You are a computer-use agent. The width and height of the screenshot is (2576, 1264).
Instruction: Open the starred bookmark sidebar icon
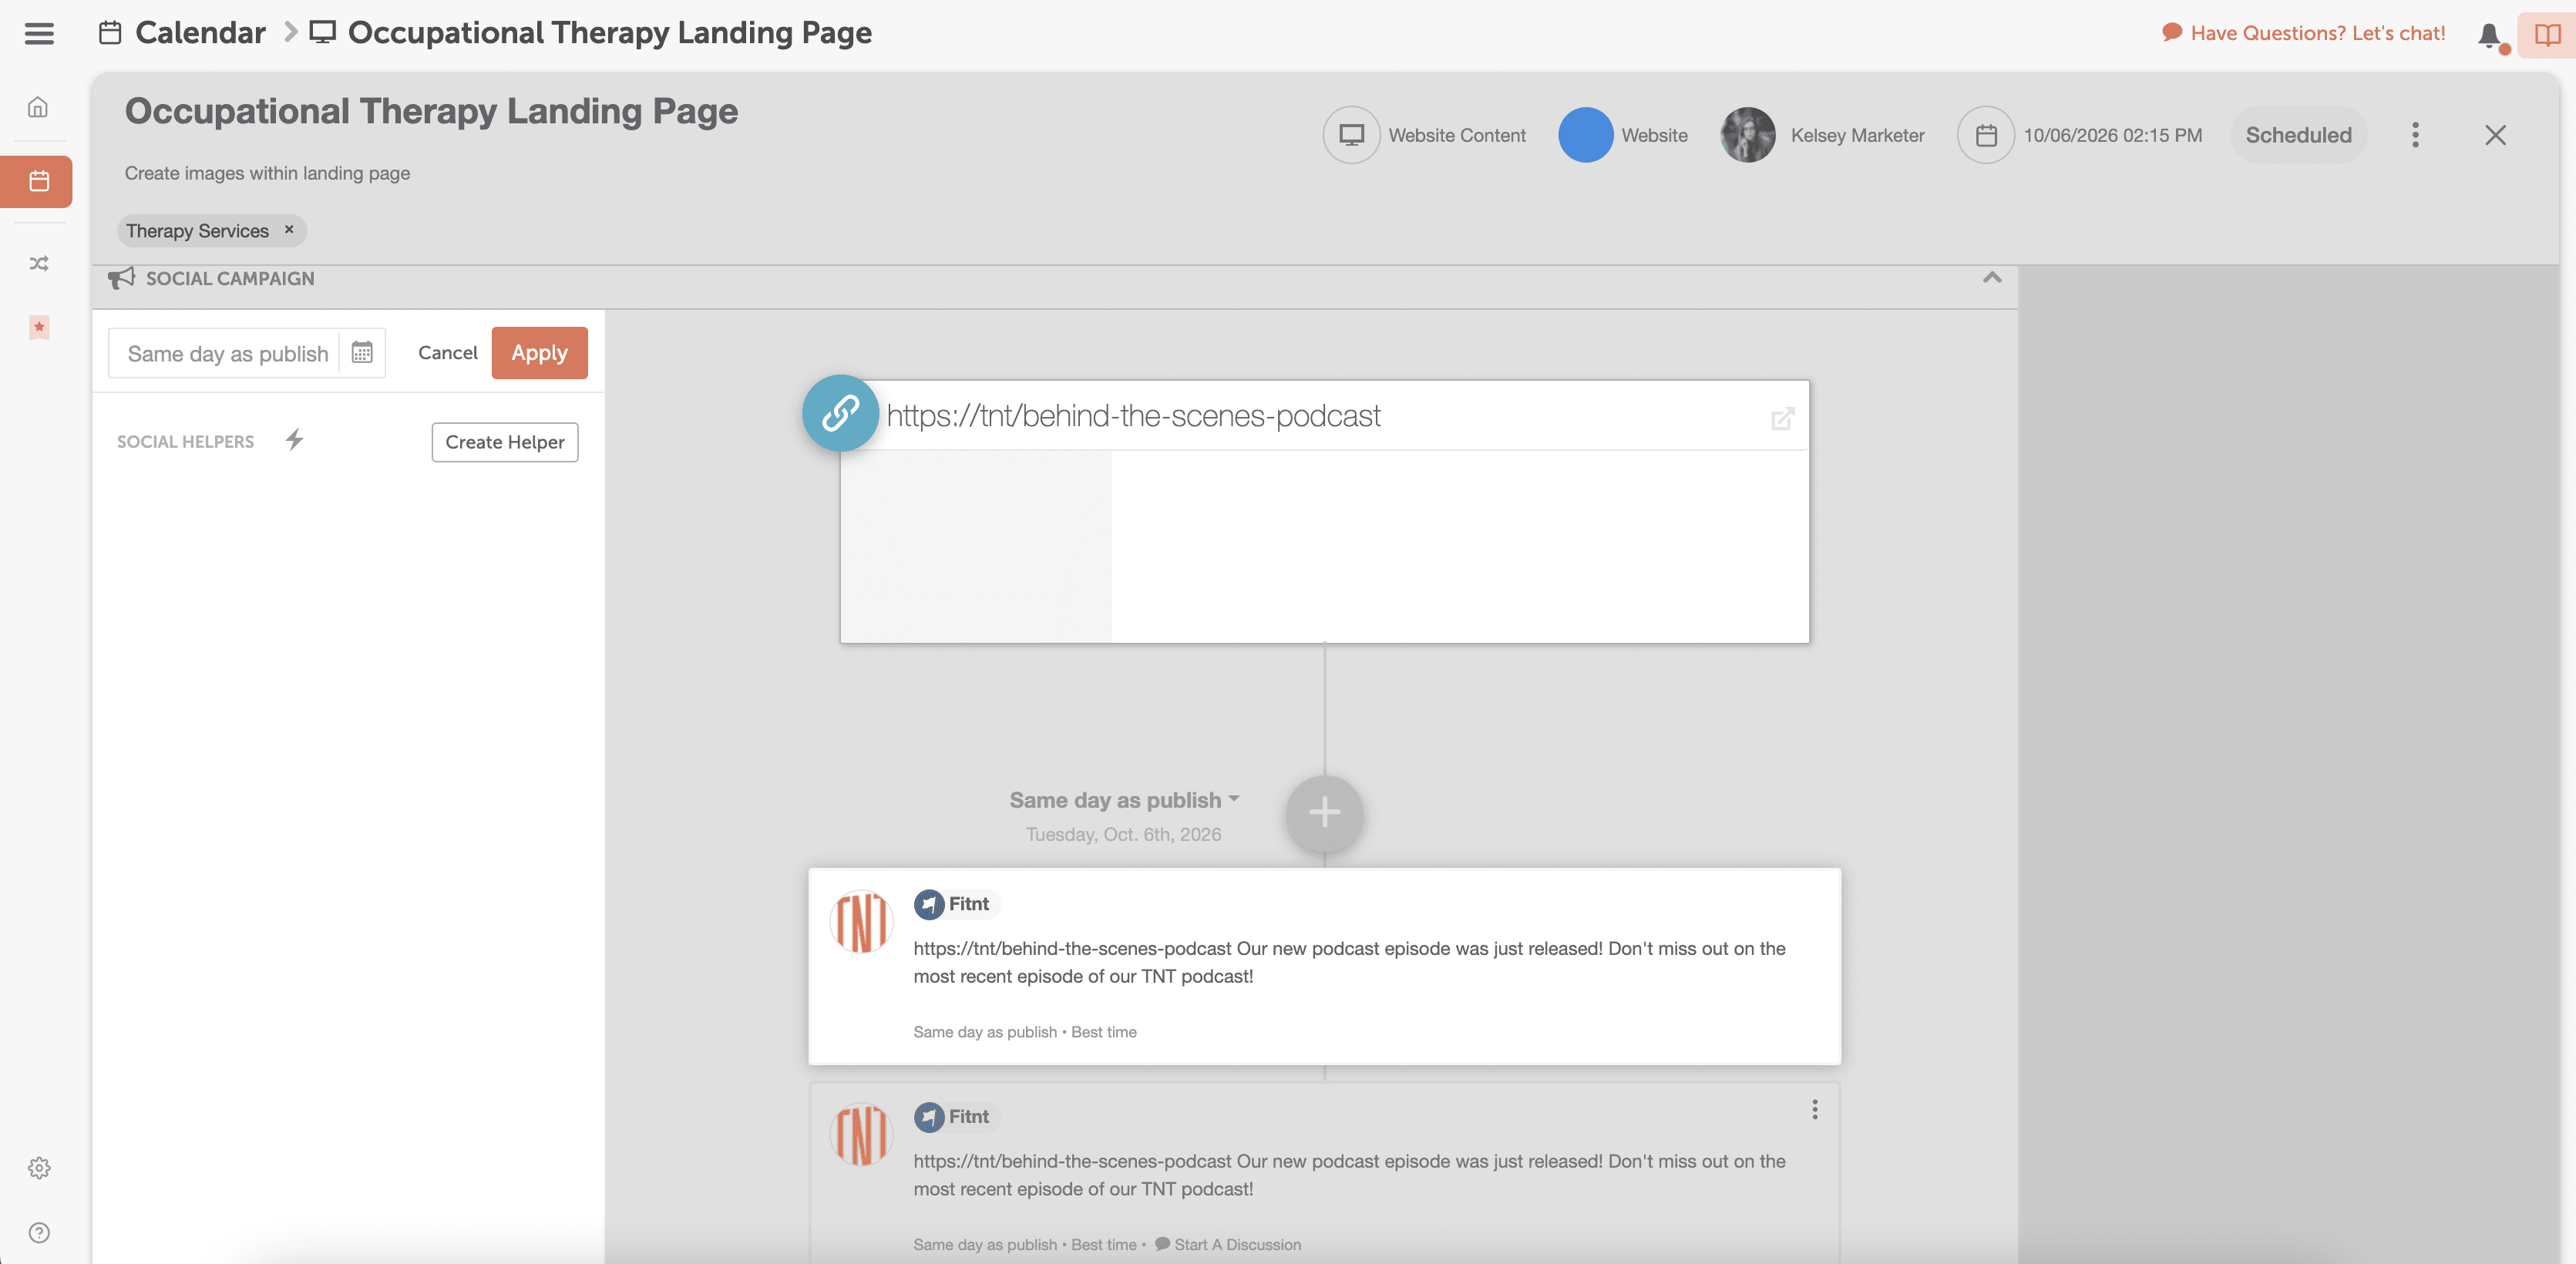point(38,327)
